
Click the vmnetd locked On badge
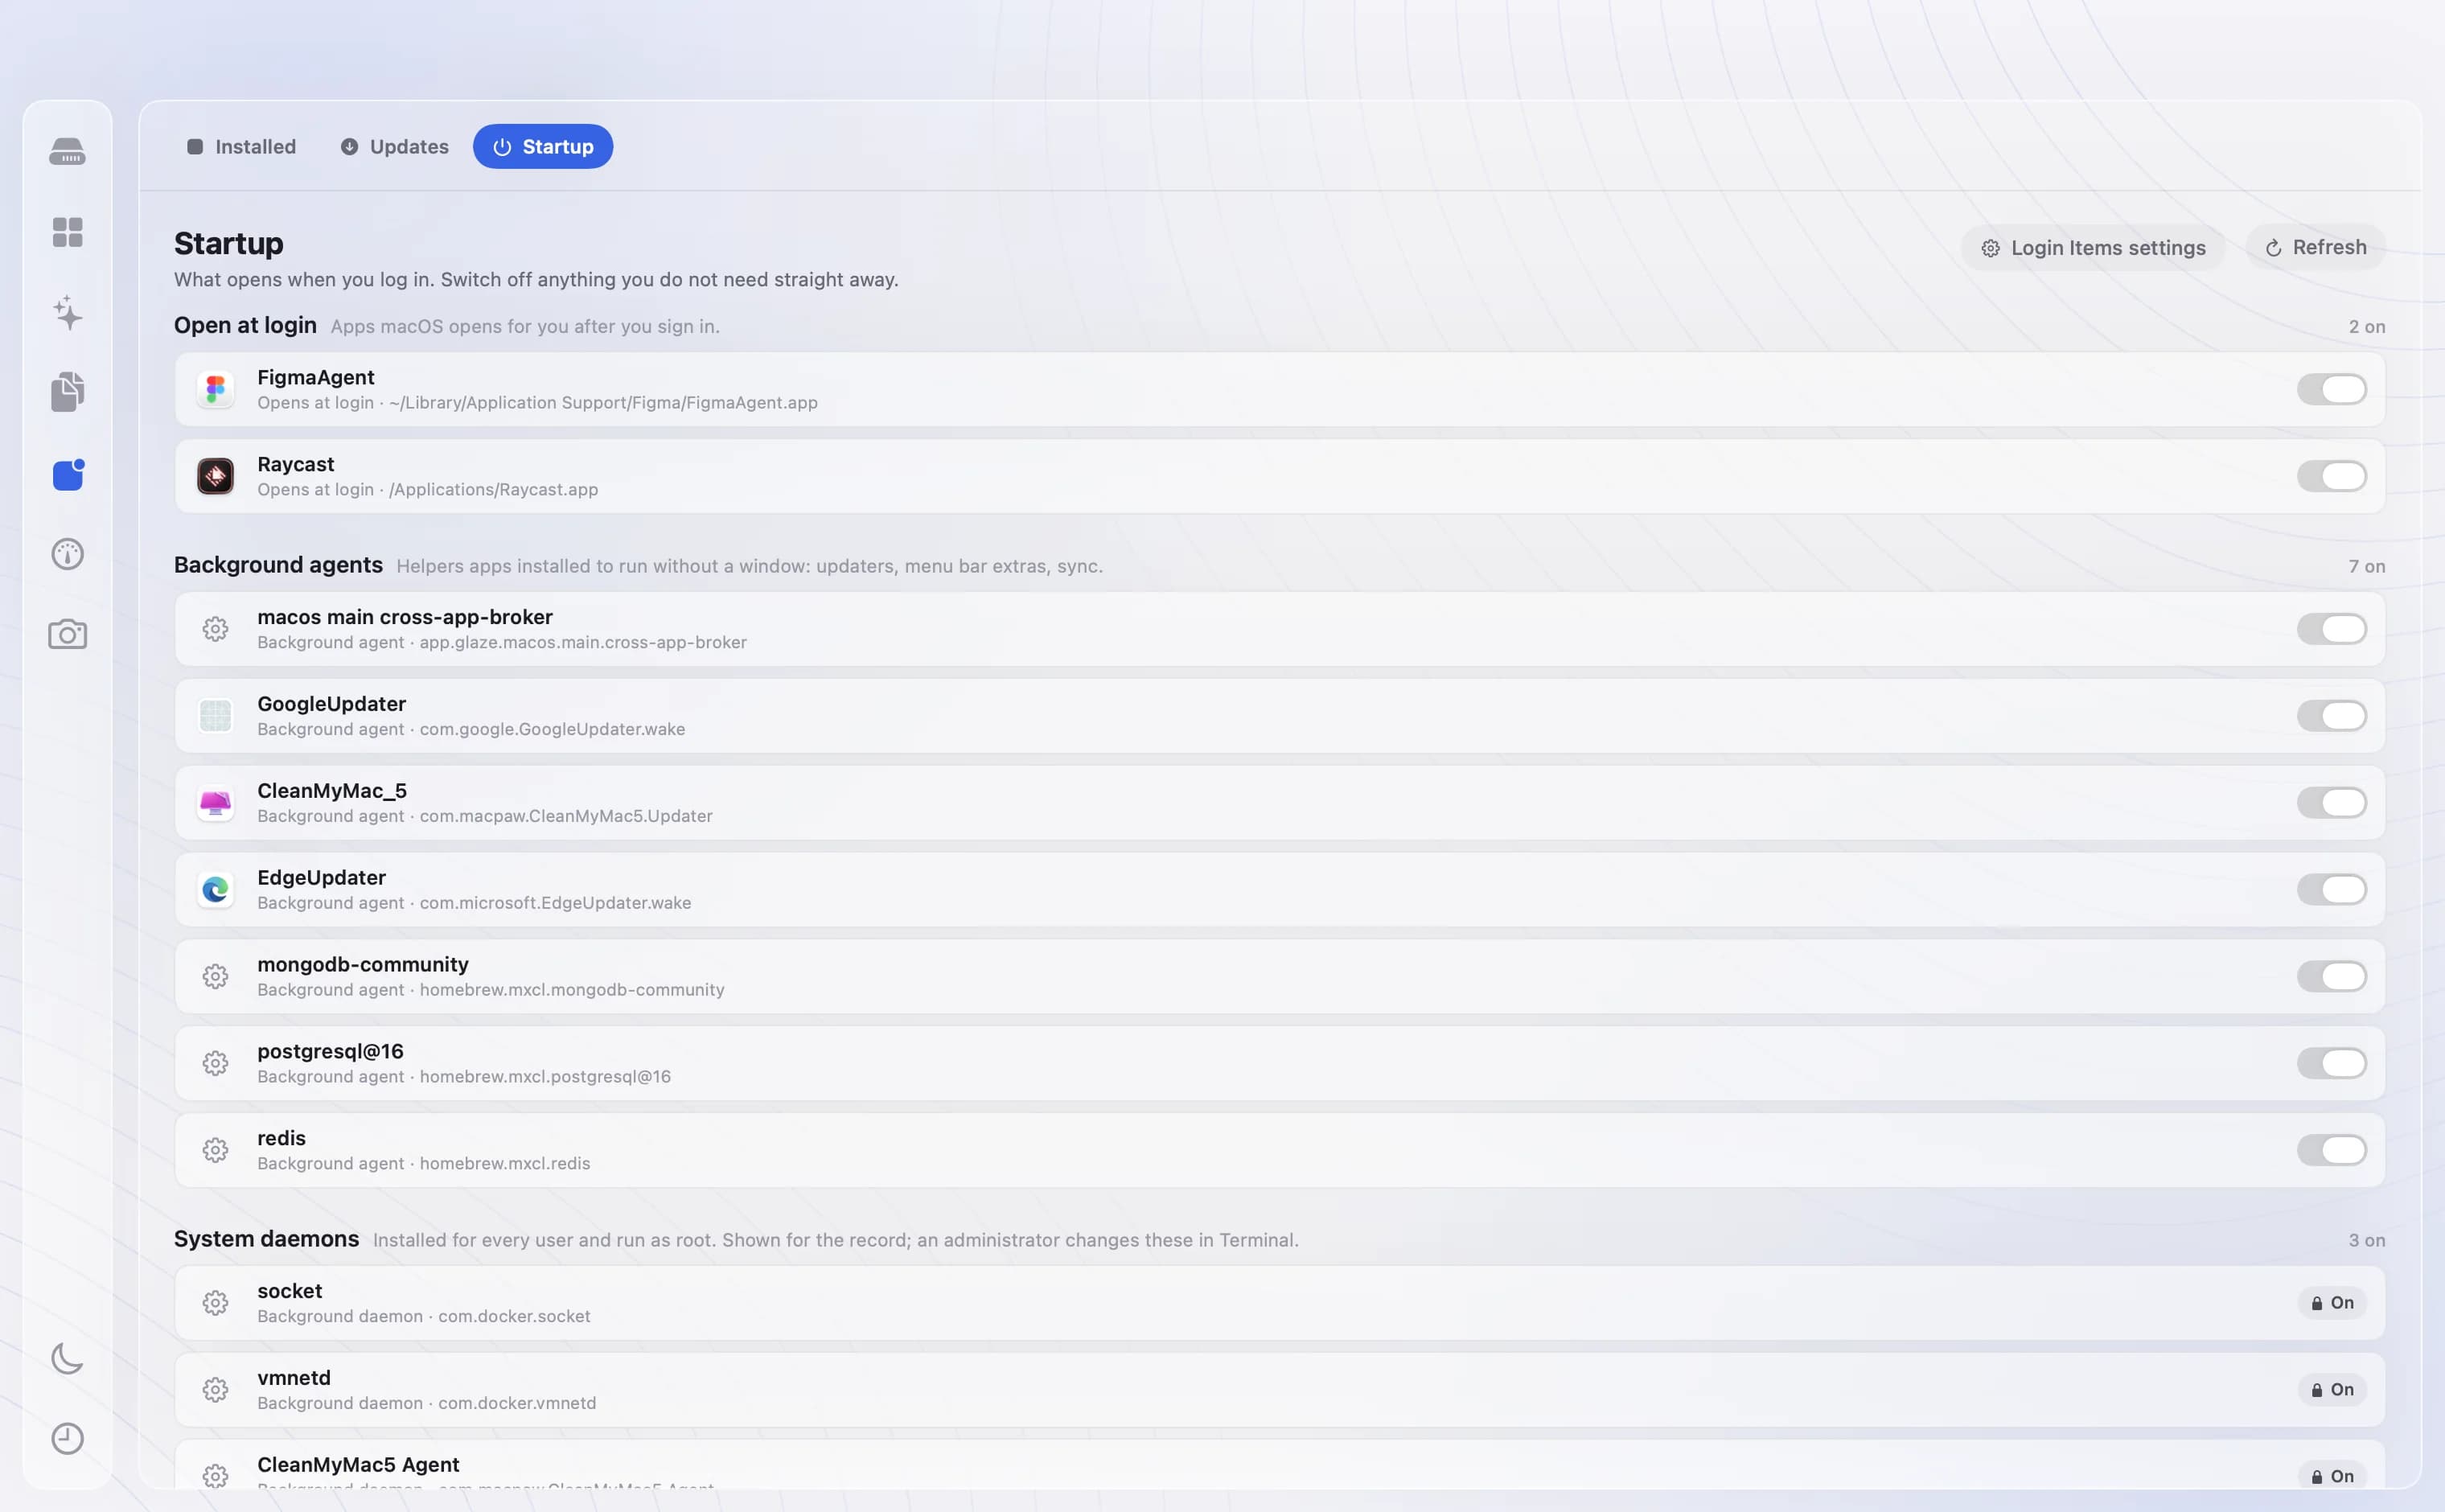click(2332, 1390)
